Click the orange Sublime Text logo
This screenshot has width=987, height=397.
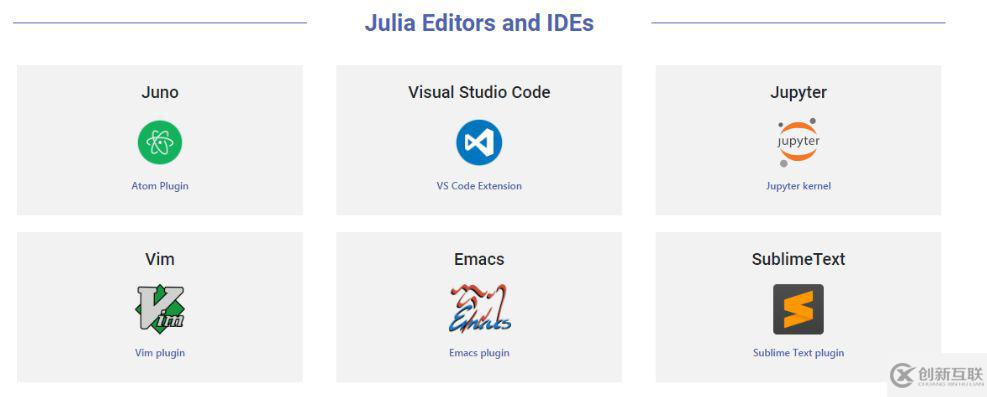click(x=798, y=309)
